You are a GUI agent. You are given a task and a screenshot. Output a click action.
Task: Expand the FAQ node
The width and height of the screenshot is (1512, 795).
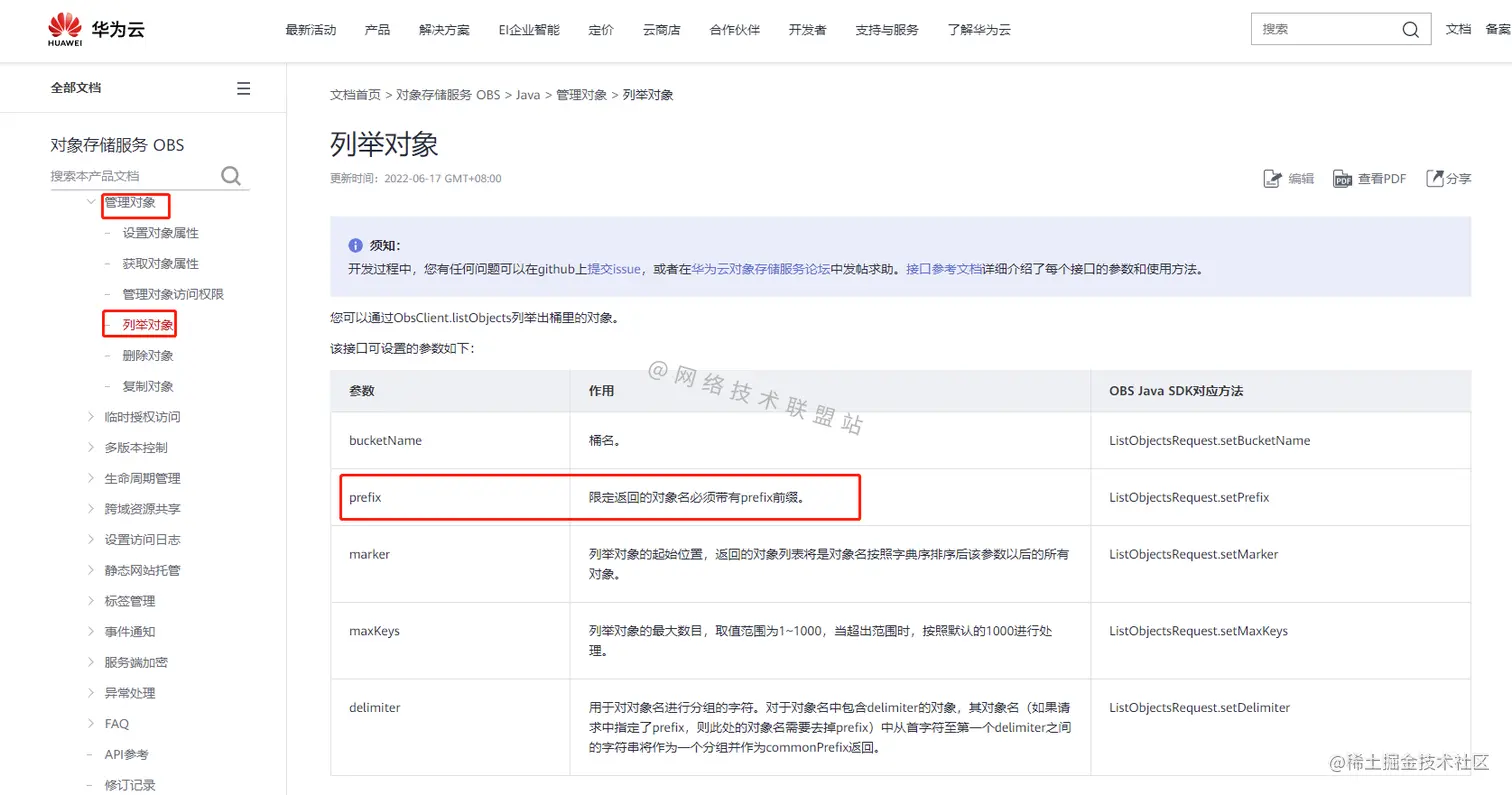click(91, 723)
